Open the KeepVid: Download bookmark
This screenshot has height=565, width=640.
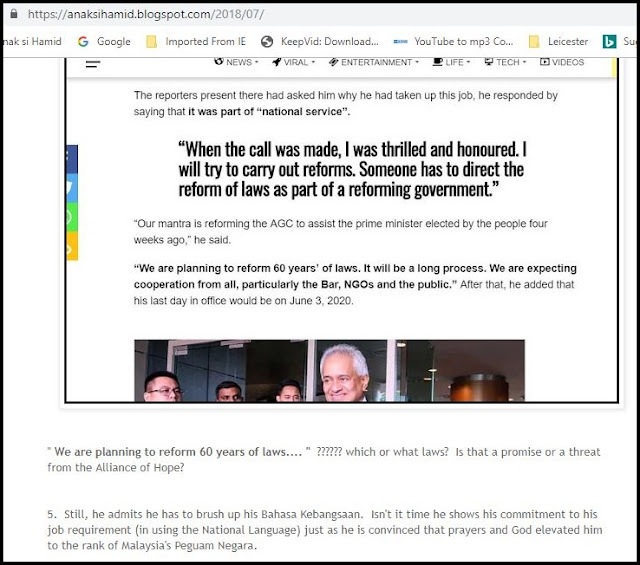click(320, 42)
